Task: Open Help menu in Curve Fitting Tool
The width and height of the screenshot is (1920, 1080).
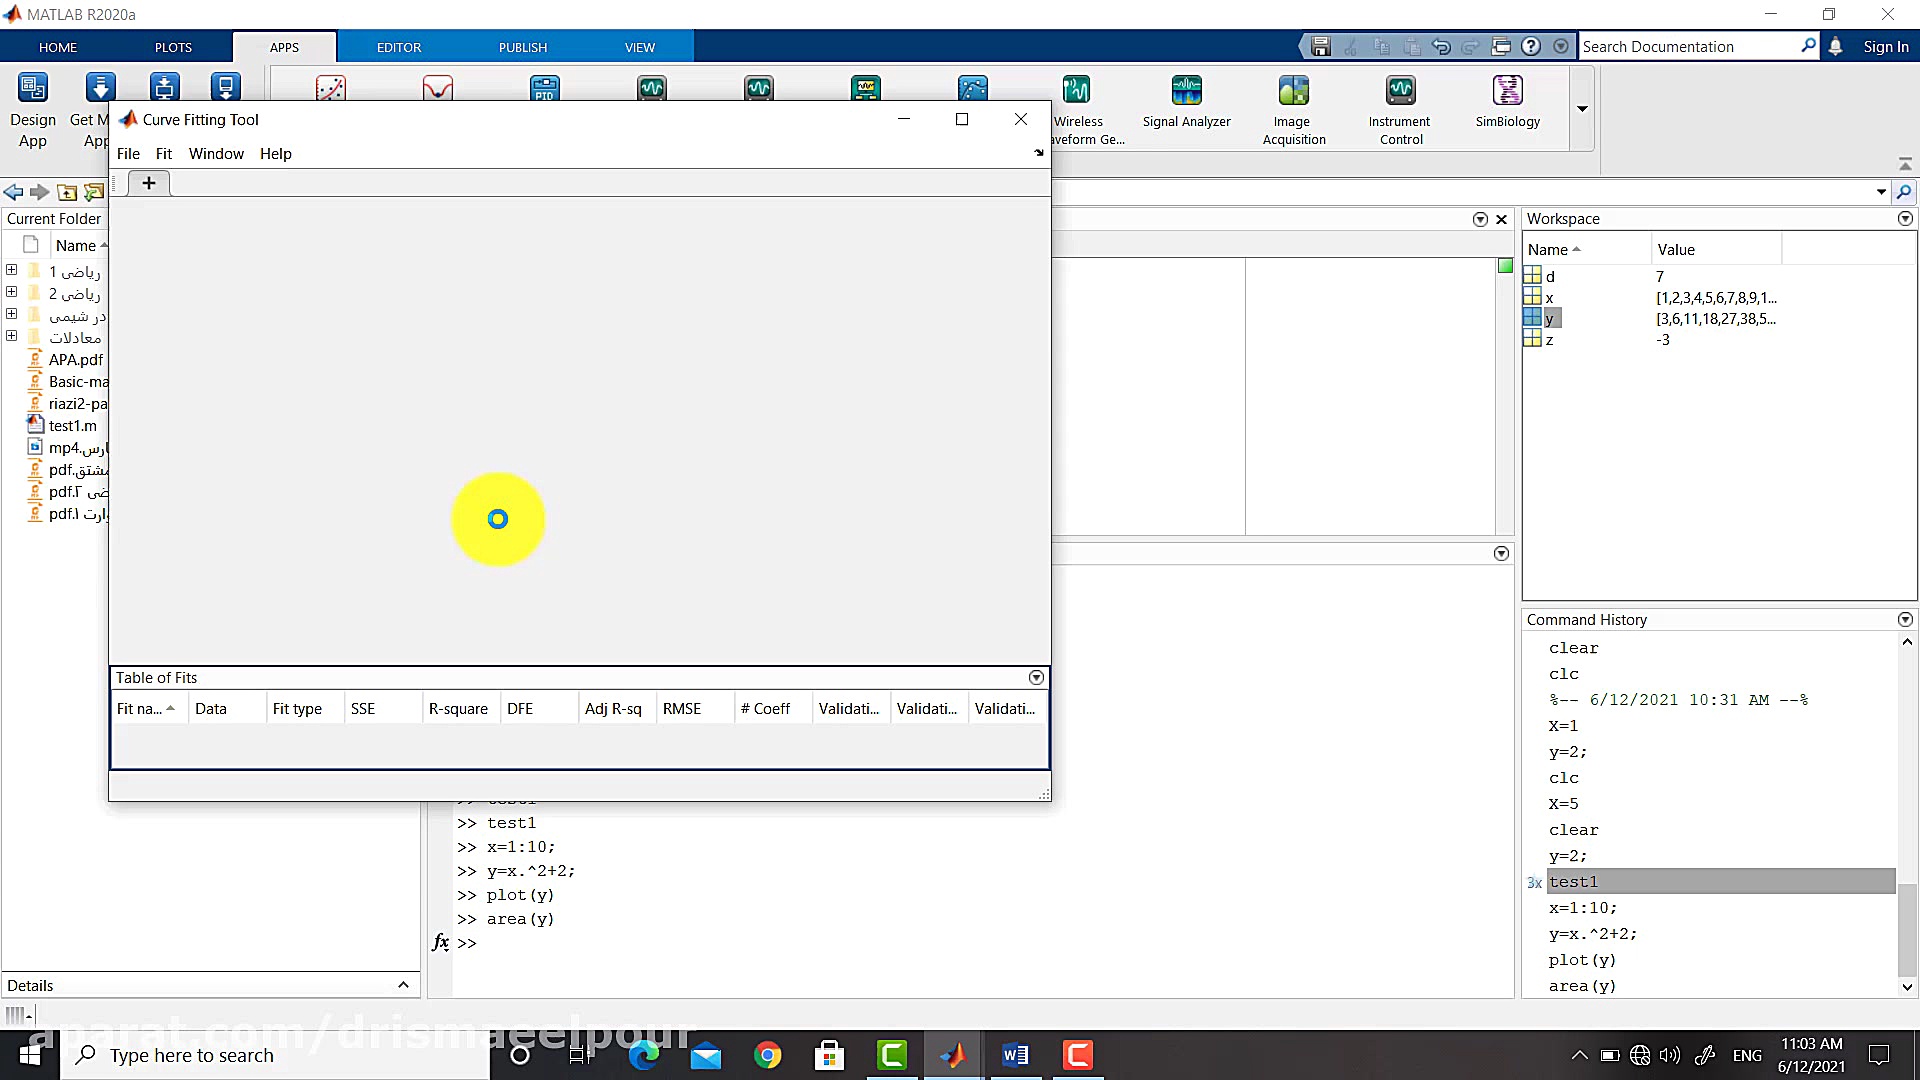Action: point(276,153)
